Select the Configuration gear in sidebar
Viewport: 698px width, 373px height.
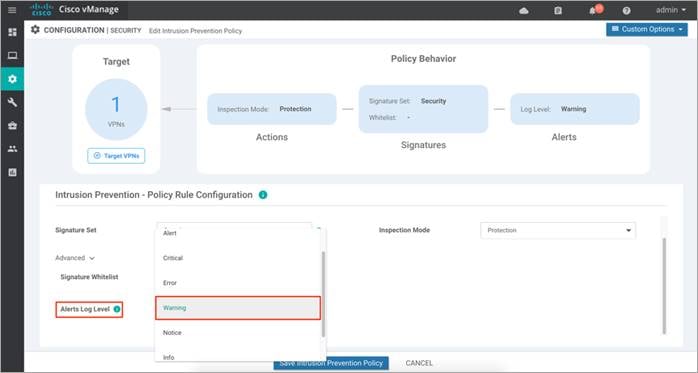coord(12,79)
